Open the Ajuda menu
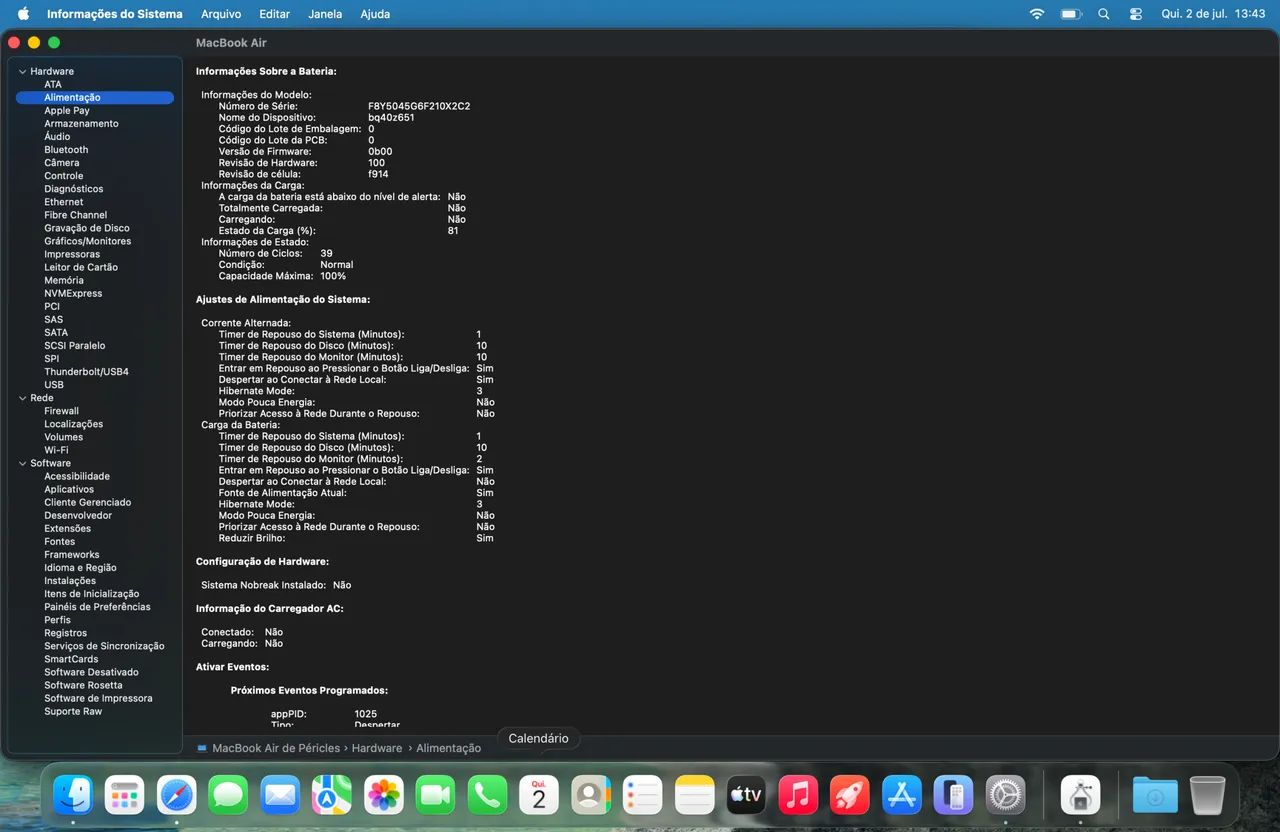This screenshot has height=832, width=1280. (x=375, y=14)
